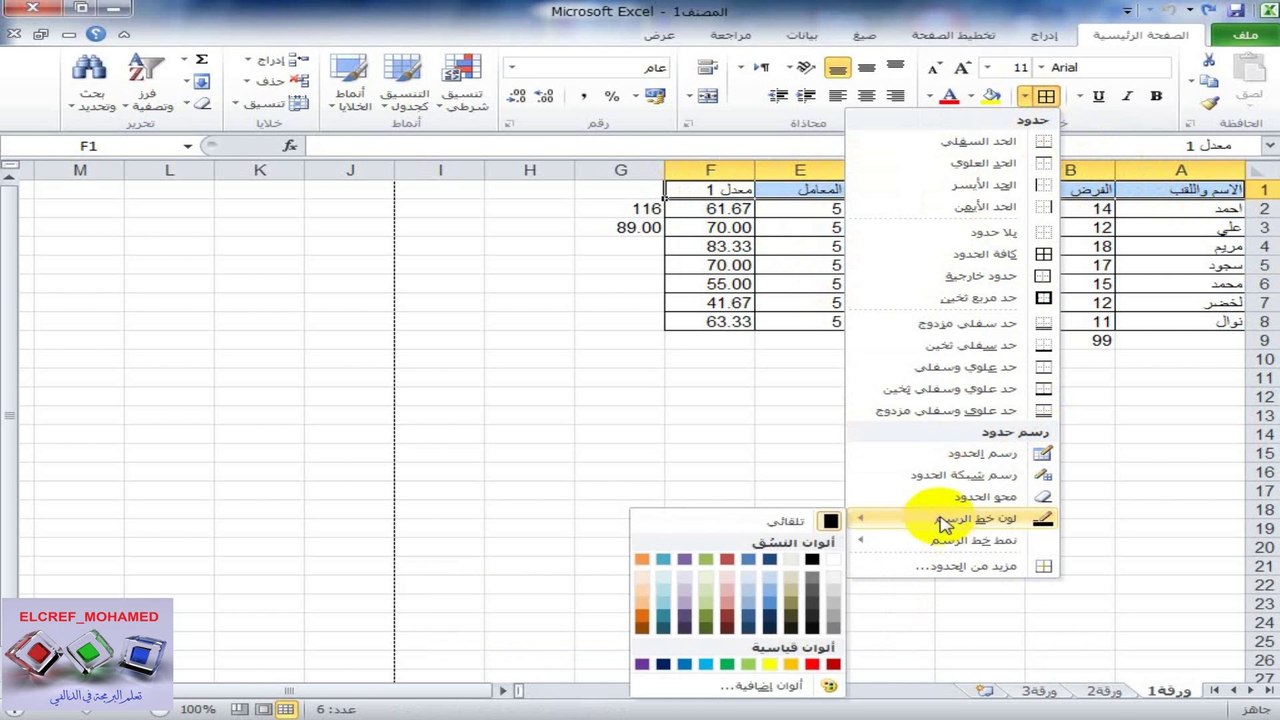1280x720 pixels.
Task: Expand the Insert (إدراج) cells dropdown
Action: (x=247, y=61)
